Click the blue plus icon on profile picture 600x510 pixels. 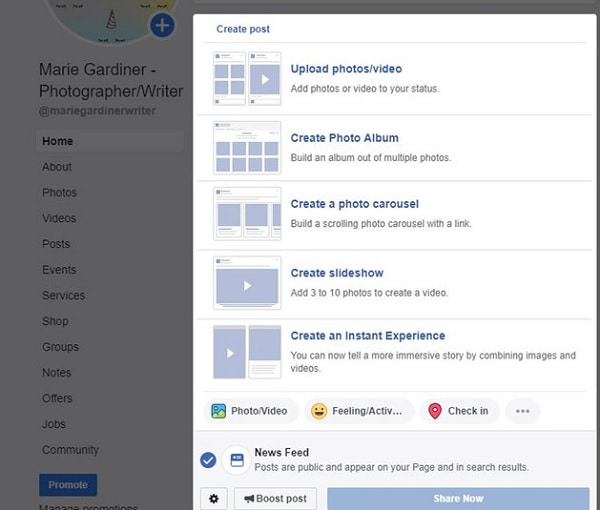coord(162,26)
